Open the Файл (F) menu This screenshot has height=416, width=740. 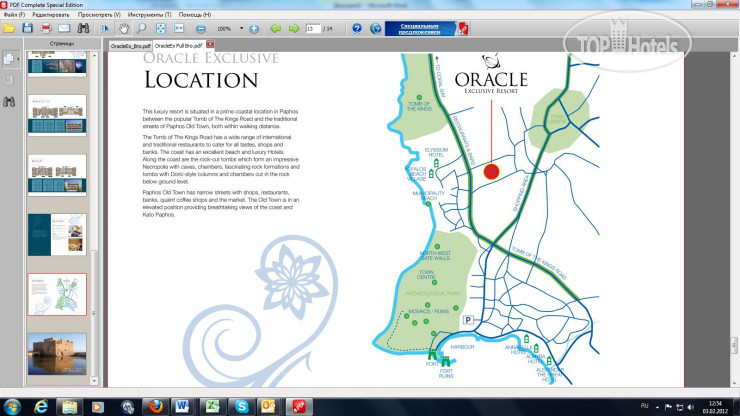coord(14,15)
